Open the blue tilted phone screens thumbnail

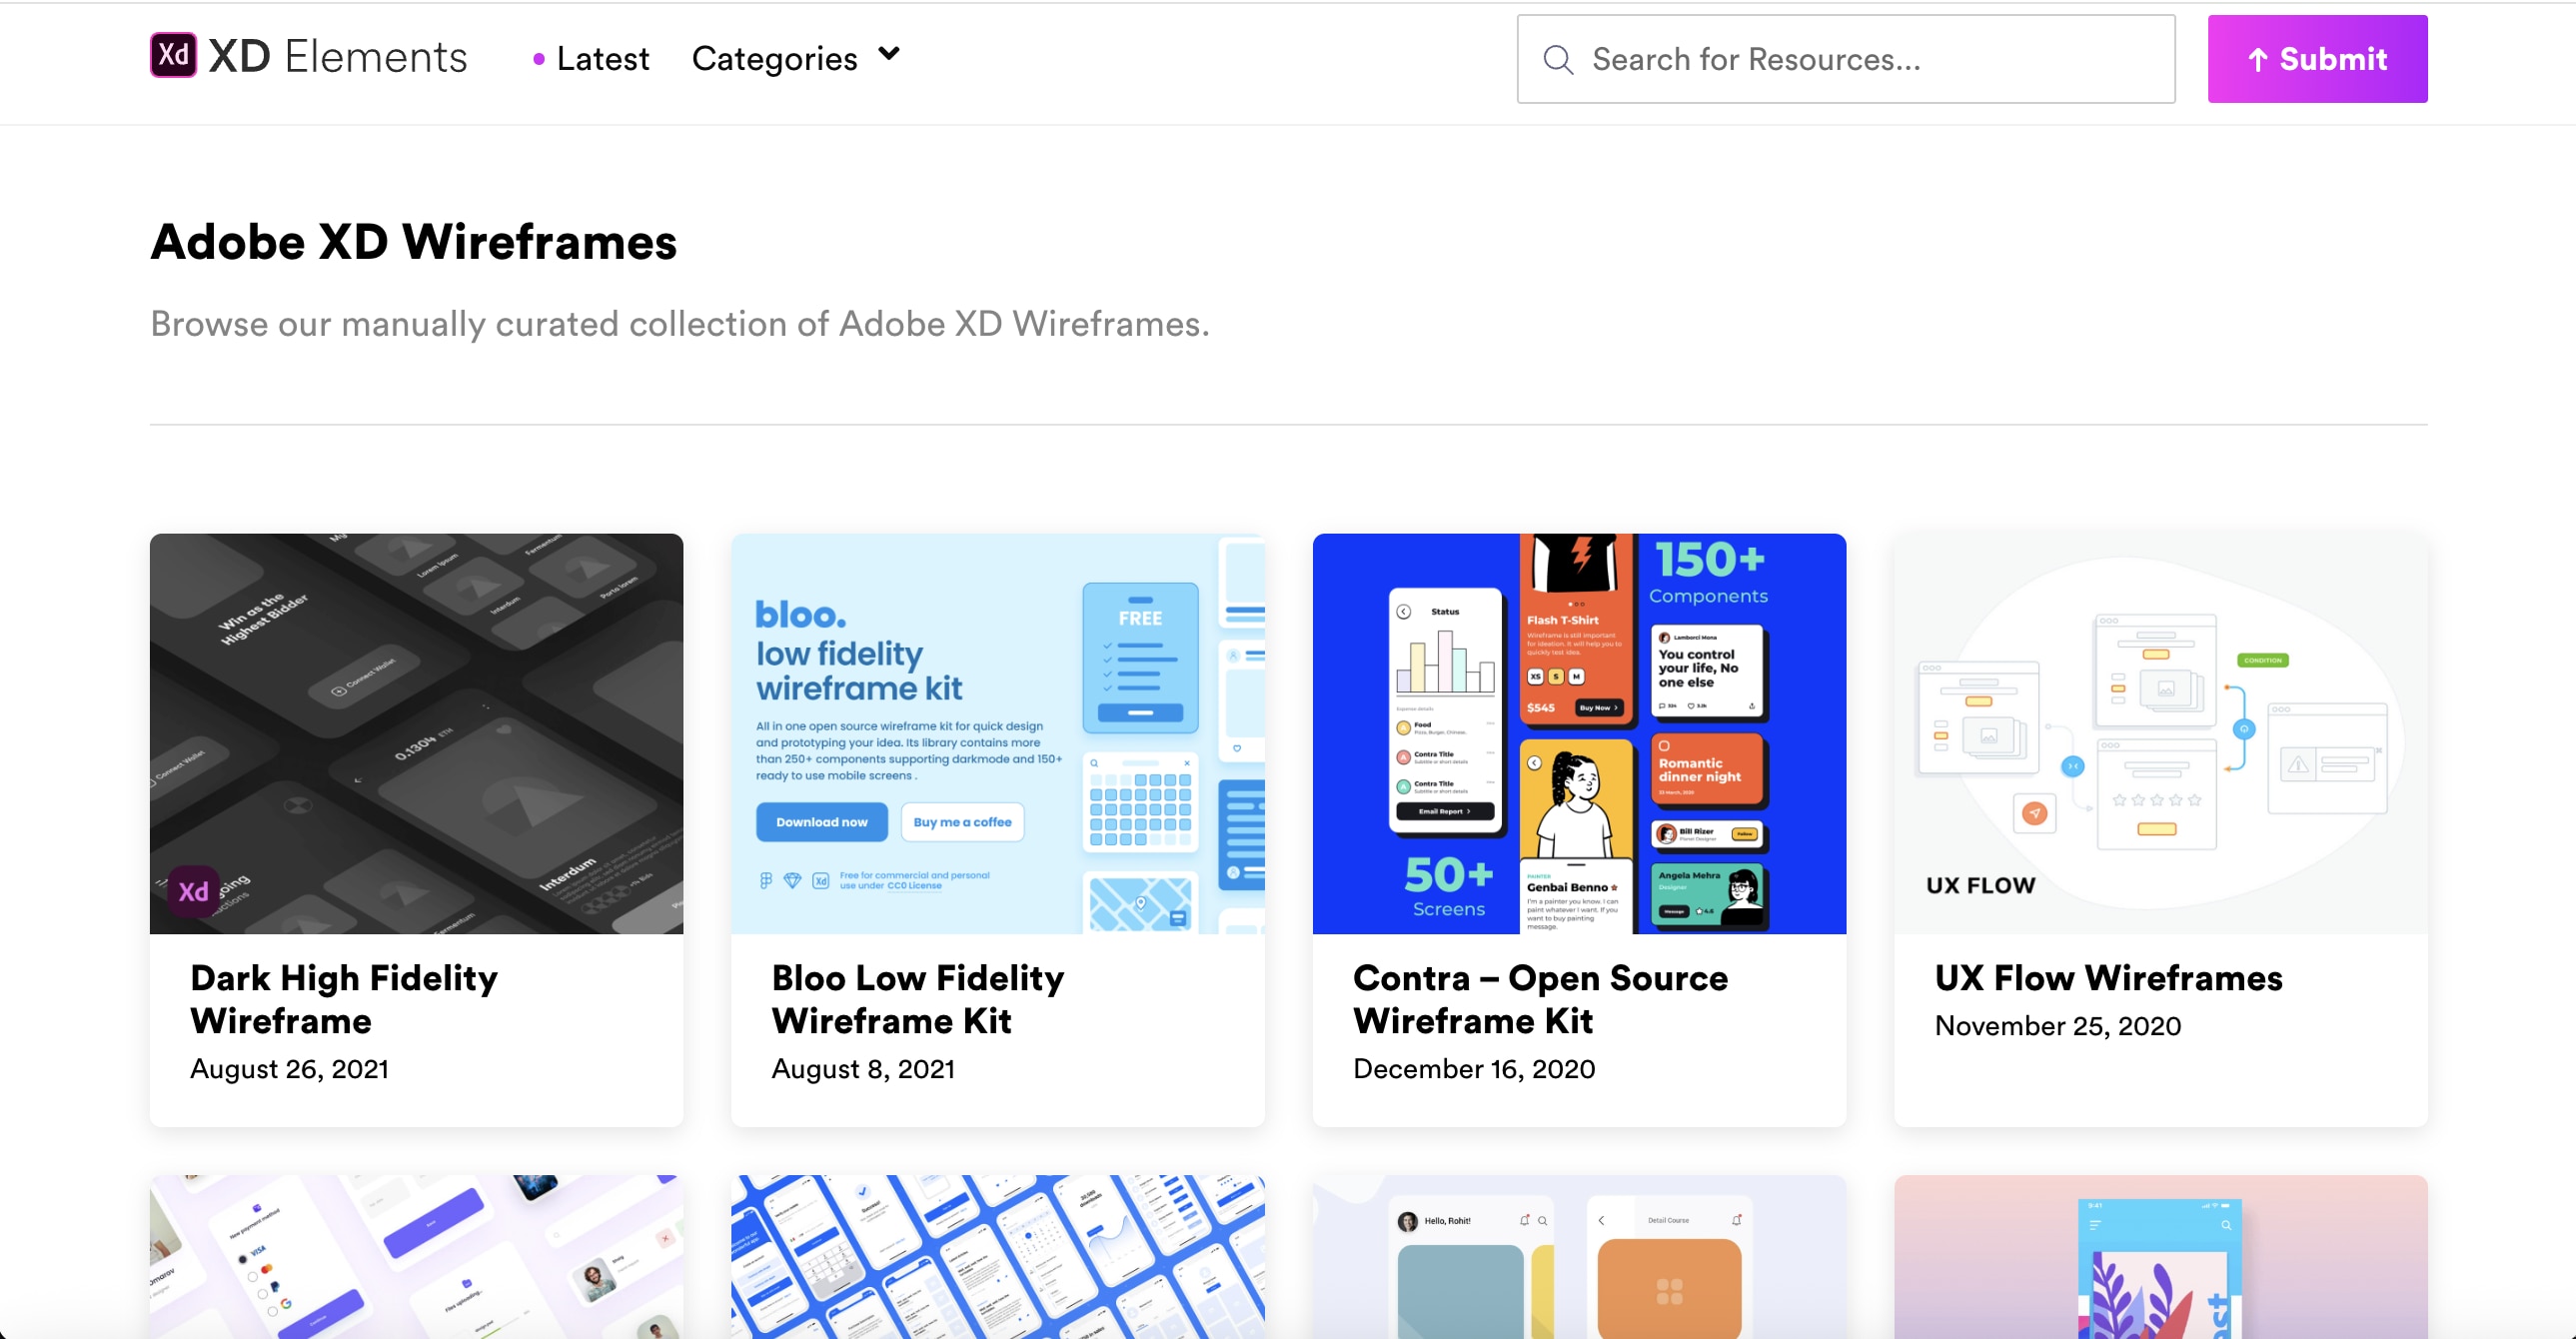pos(997,1256)
